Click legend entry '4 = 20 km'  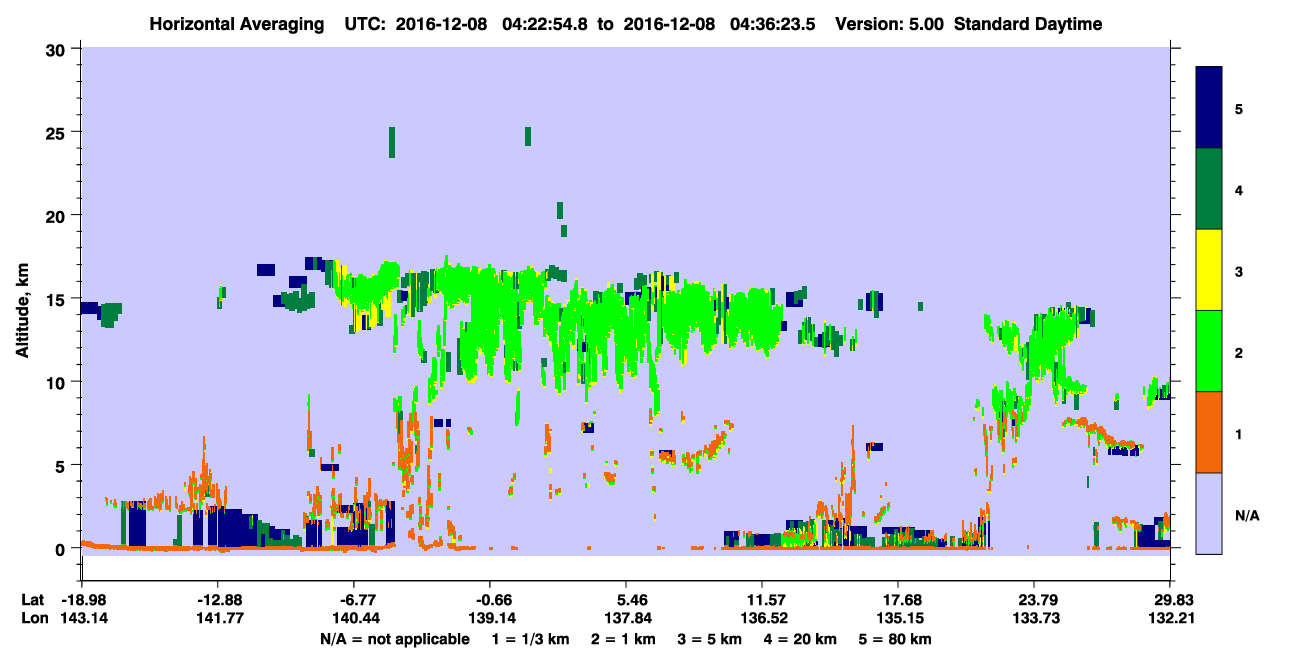click(799, 638)
